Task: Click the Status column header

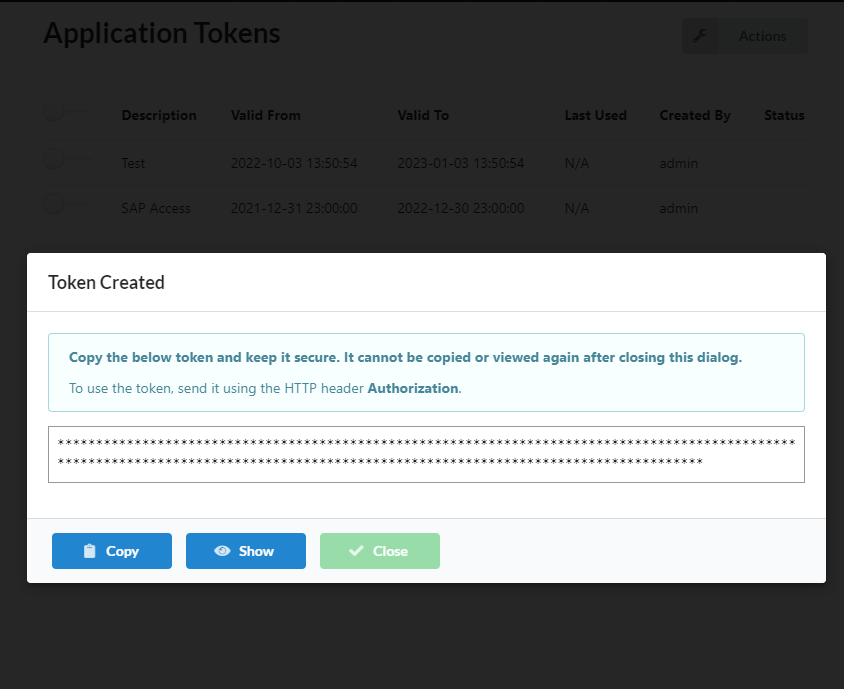Action: pyautogui.click(x=784, y=115)
